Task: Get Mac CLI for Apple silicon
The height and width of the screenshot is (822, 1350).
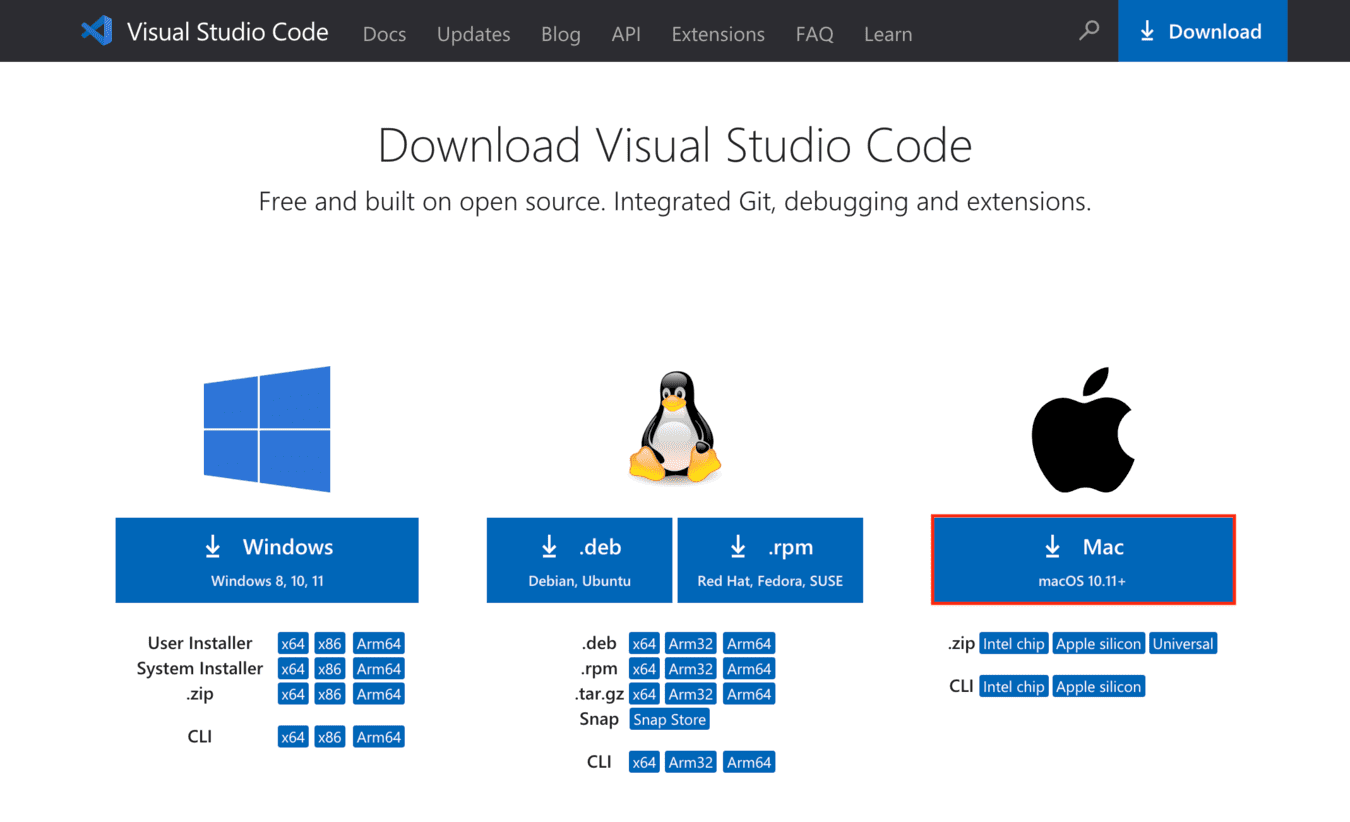Action: (x=1098, y=687)
